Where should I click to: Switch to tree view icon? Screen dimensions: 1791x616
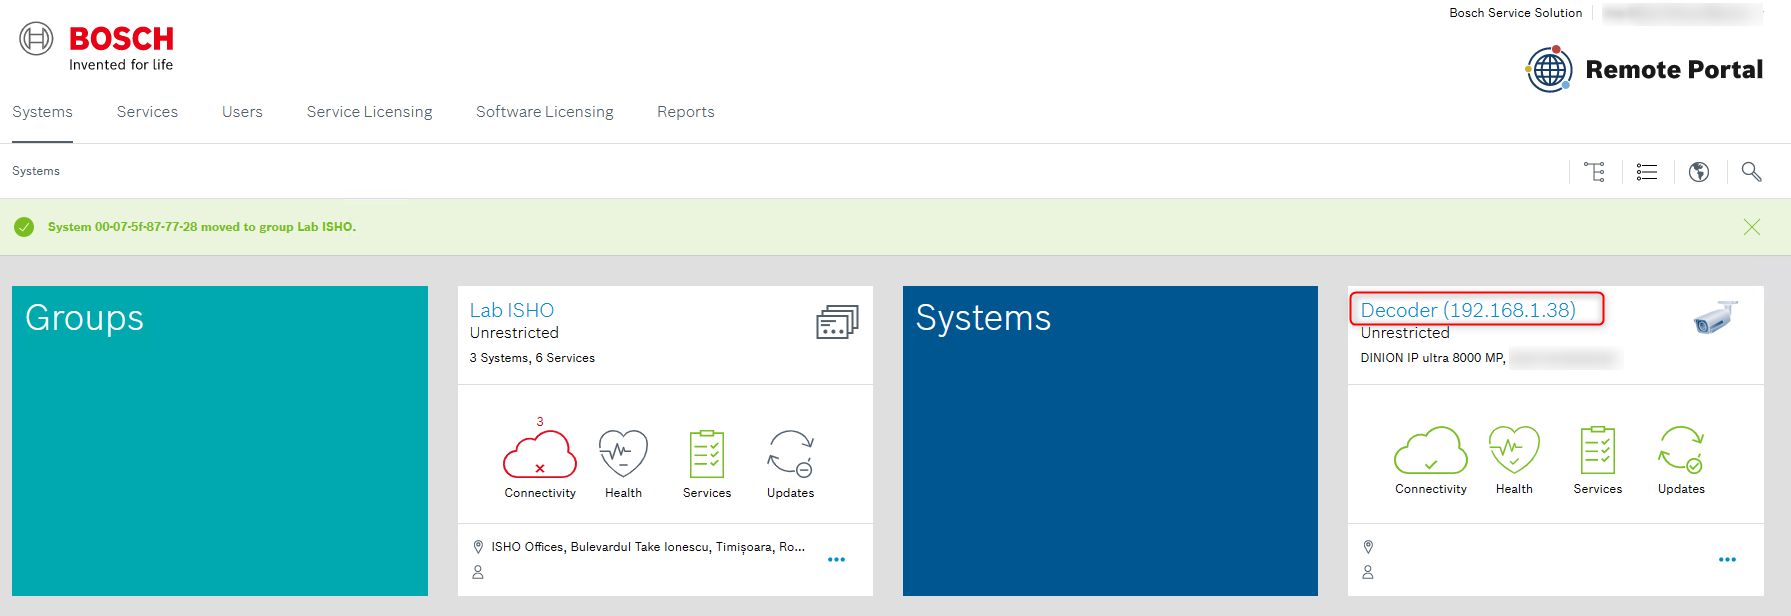pyautogui.click(x=1595, y=172)
